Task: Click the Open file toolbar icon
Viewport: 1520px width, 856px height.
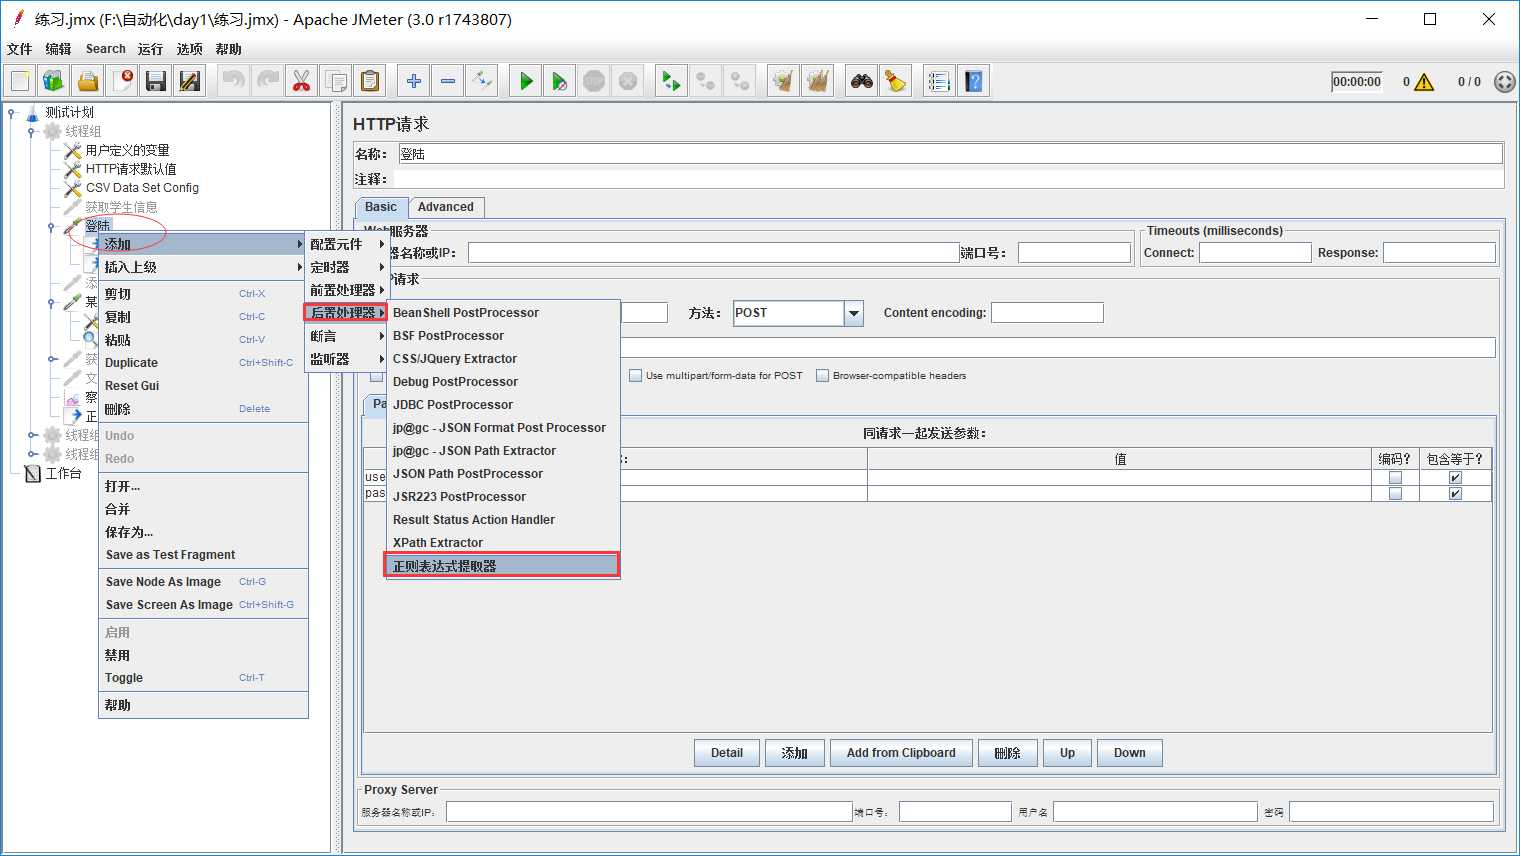Action: 88,81
